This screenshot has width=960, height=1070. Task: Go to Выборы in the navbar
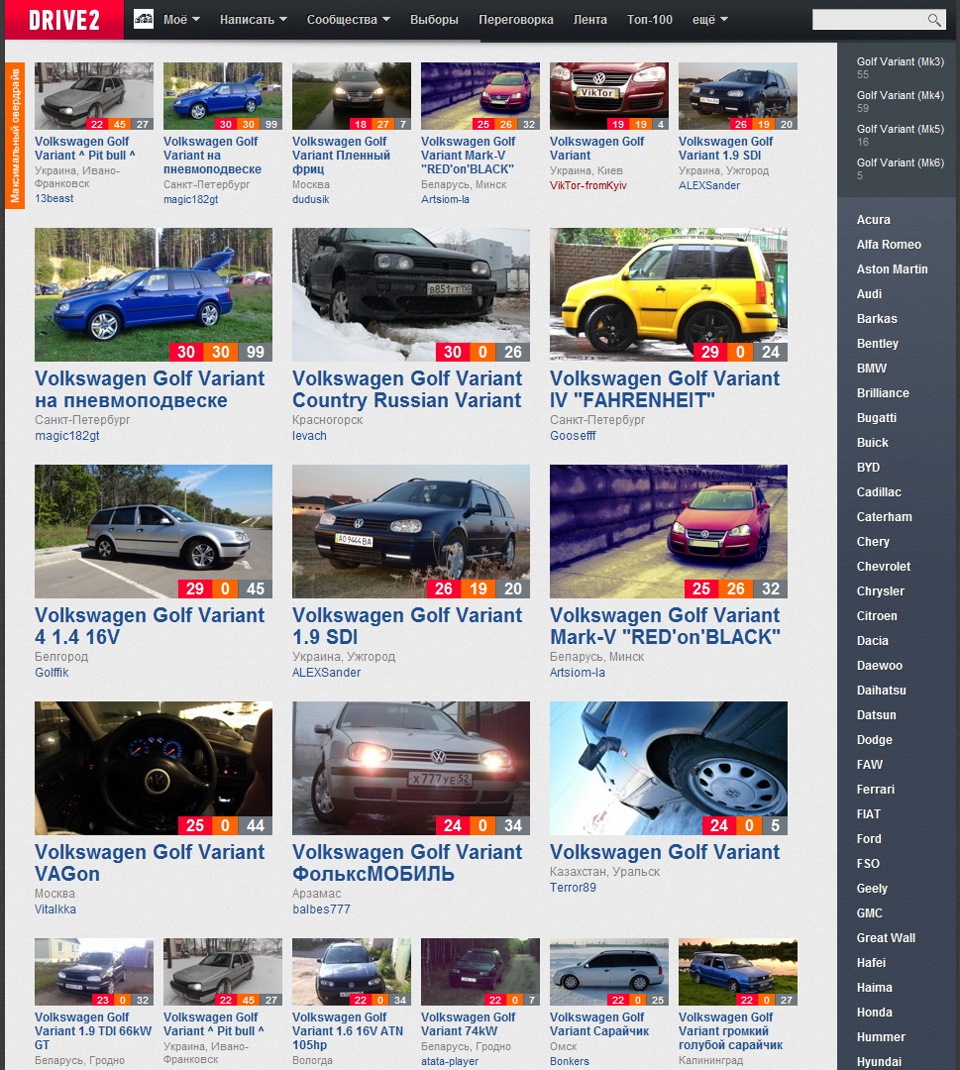click(x=434, y=20)
